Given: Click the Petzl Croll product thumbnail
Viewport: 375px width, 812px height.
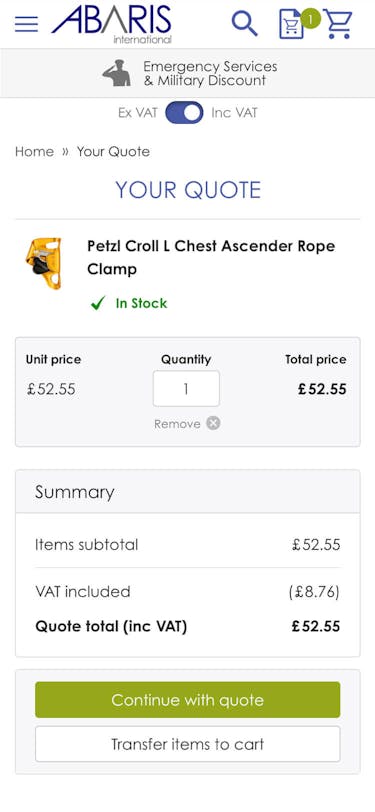Looking at the screenshot, I should (44, 263).
